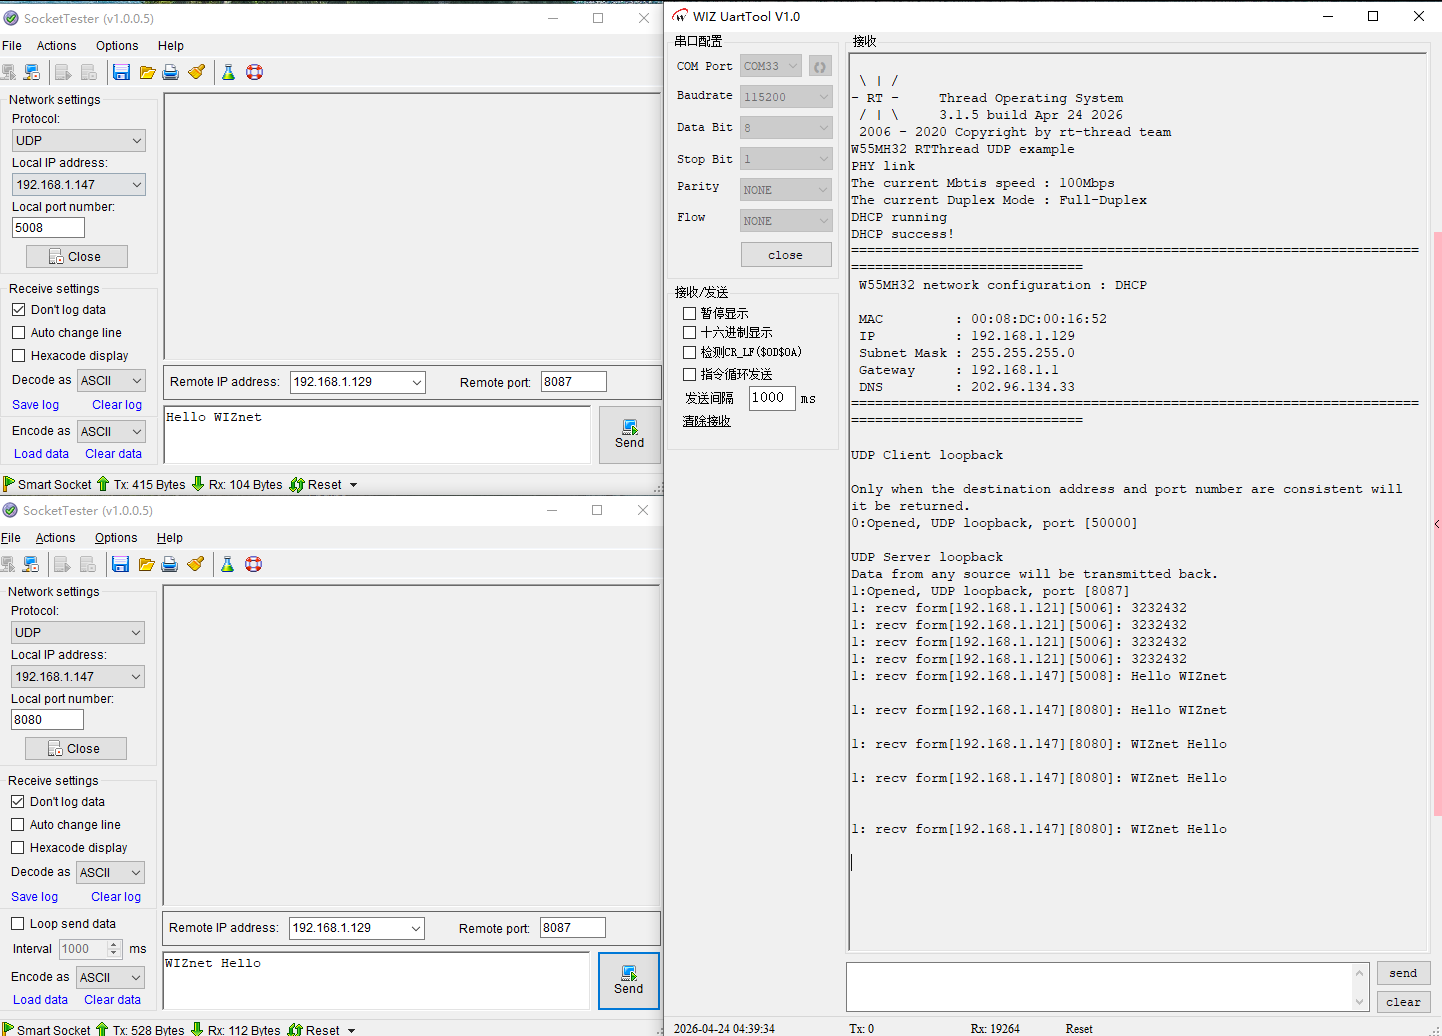Click "Clear log" link in lower SocketTester
This screenshot has width=1442, height=1036.
pos(116,897)
